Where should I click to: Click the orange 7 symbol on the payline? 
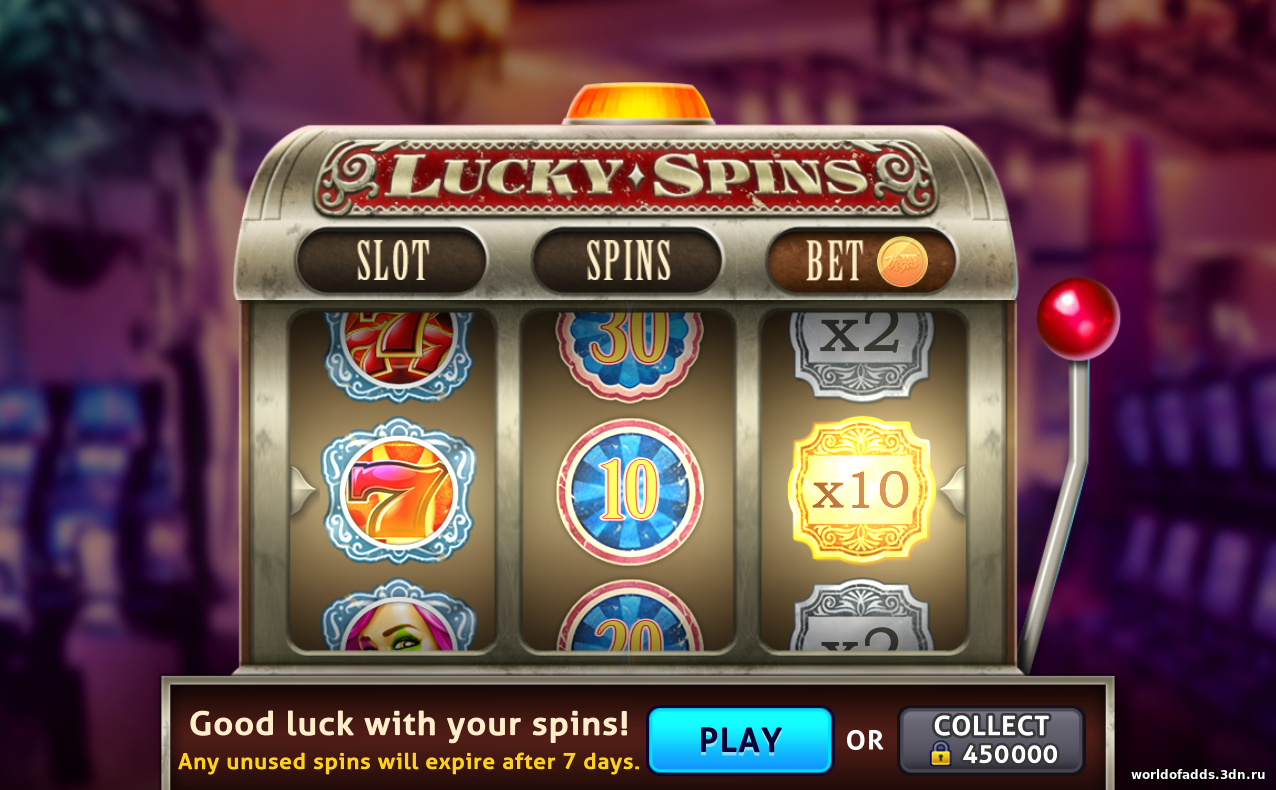398,491
